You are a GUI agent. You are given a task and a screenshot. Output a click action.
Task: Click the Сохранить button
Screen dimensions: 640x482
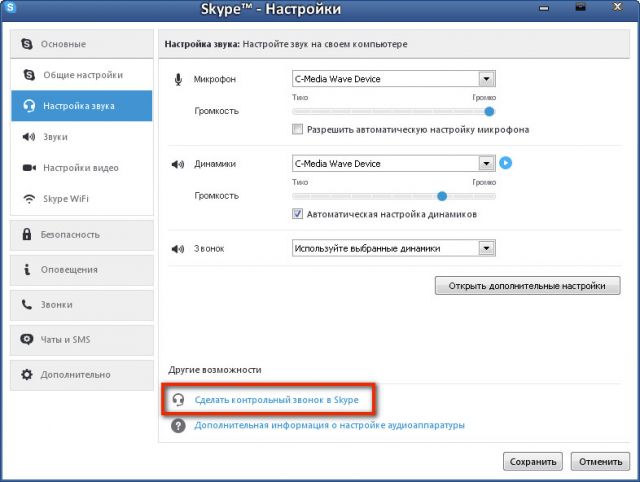click(x=533, y=462)
